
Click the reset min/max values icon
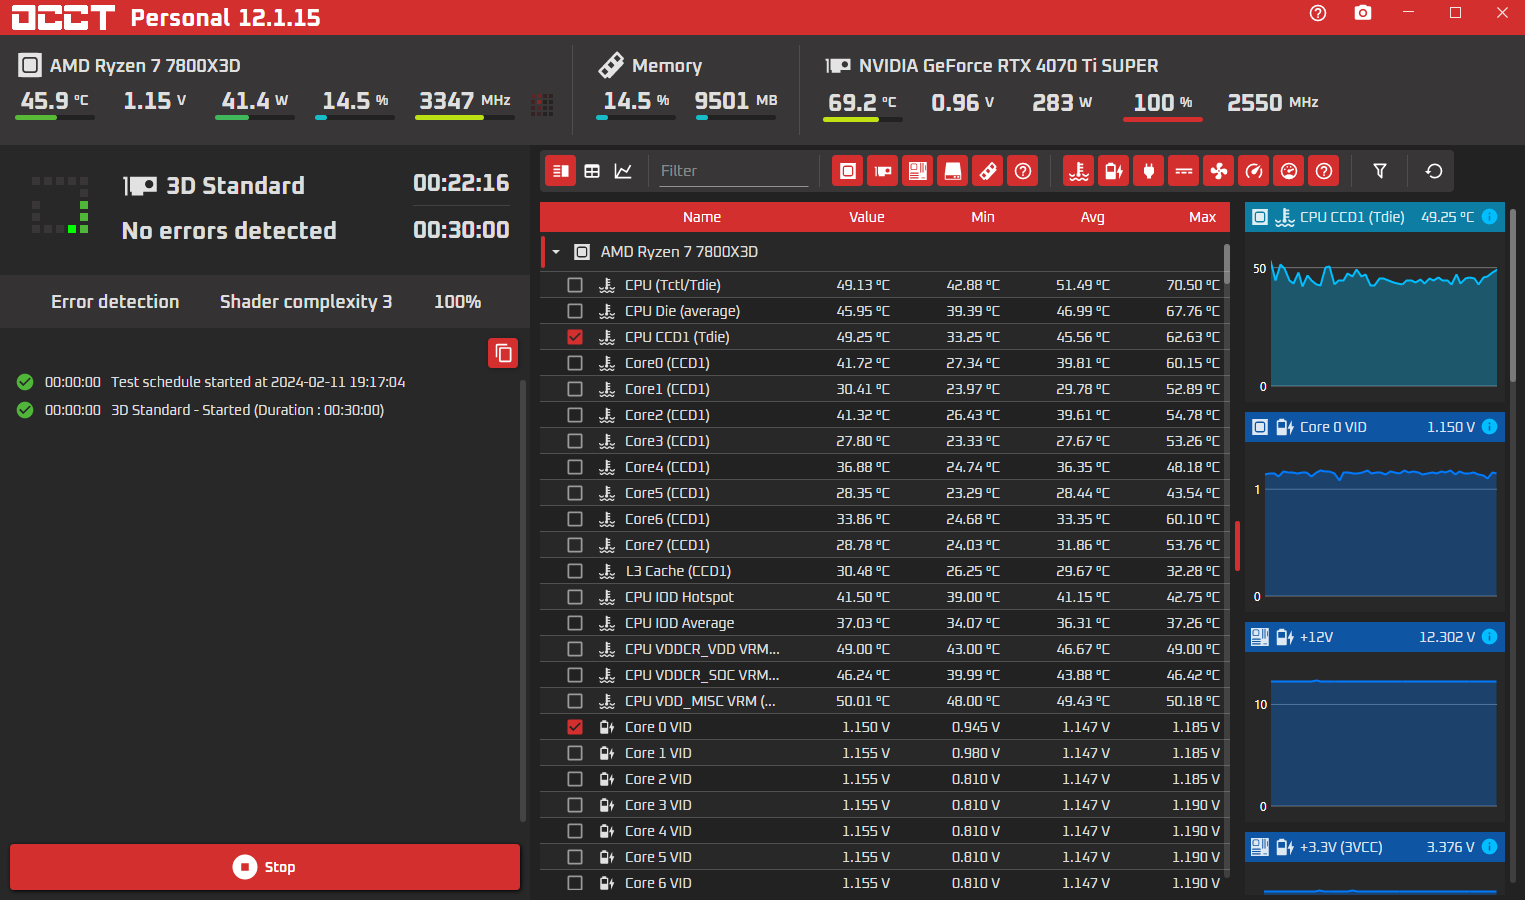[1433, 171]
